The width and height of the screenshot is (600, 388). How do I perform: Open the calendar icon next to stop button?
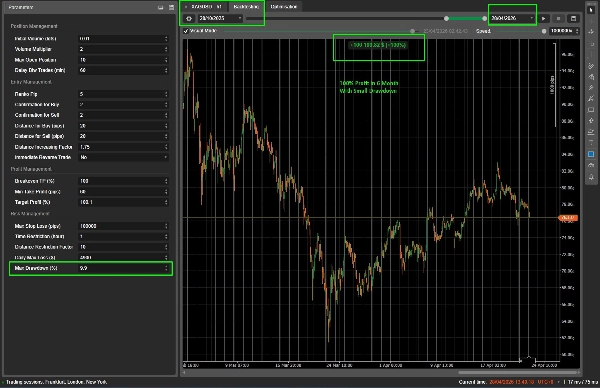coord(573,18)
